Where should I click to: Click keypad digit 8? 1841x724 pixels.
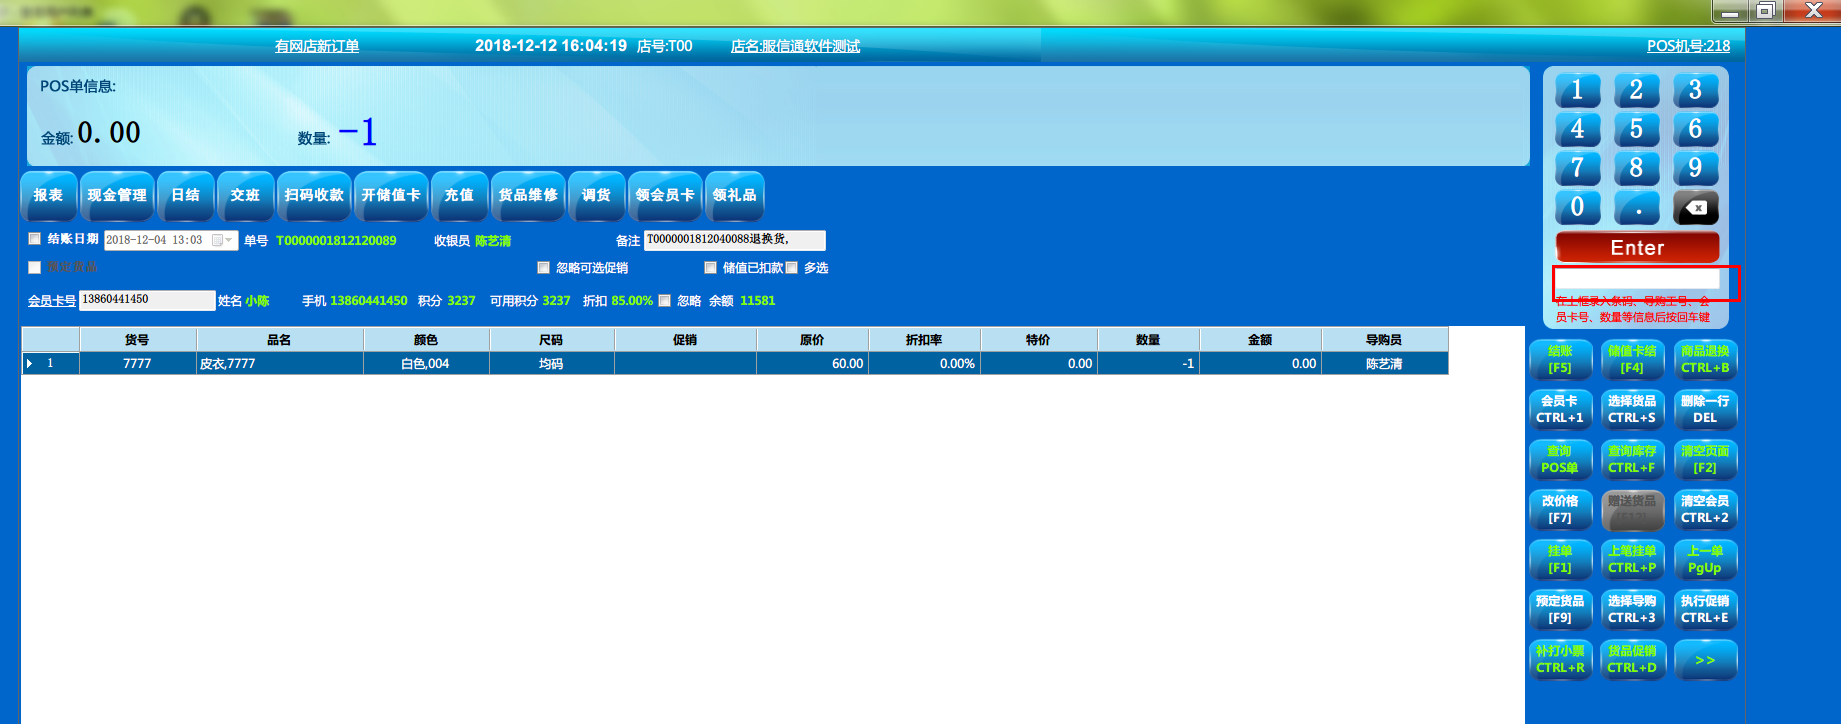pos(1636,168)
